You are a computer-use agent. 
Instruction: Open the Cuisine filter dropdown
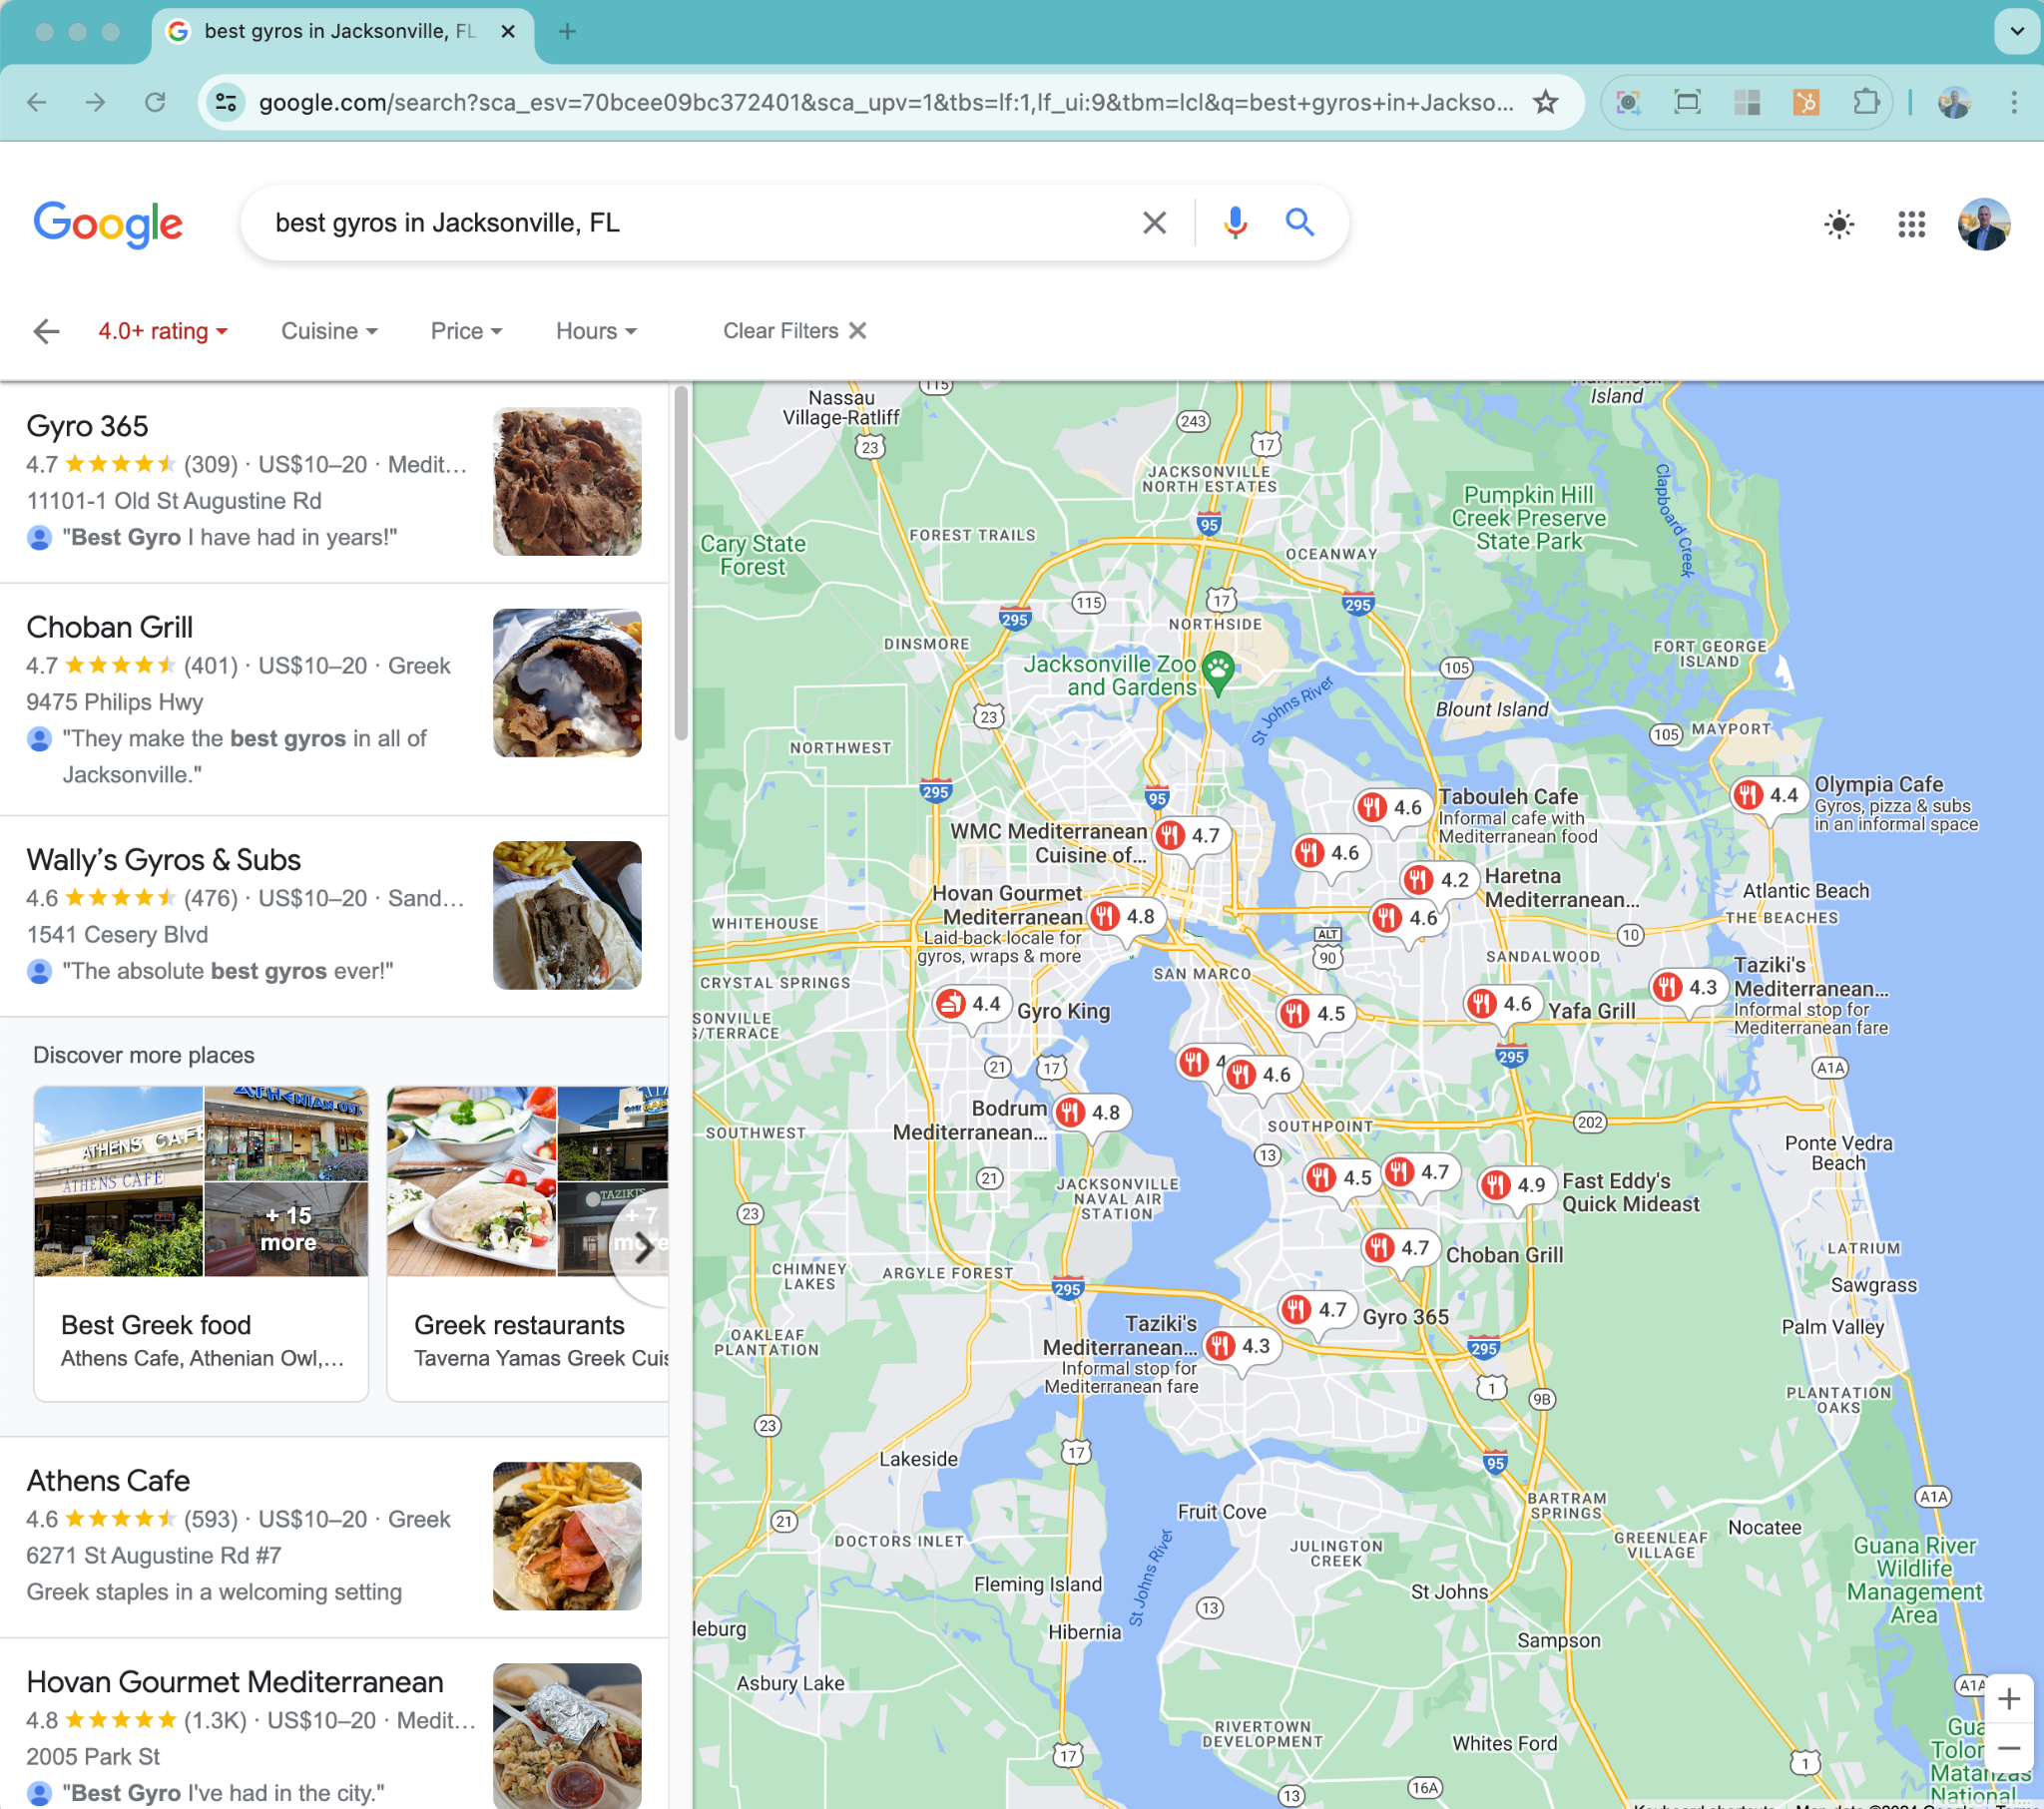tap(329, 331)
